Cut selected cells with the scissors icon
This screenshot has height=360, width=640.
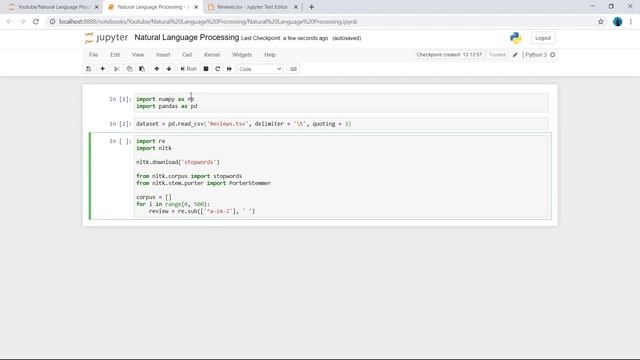tap(116, 69)
